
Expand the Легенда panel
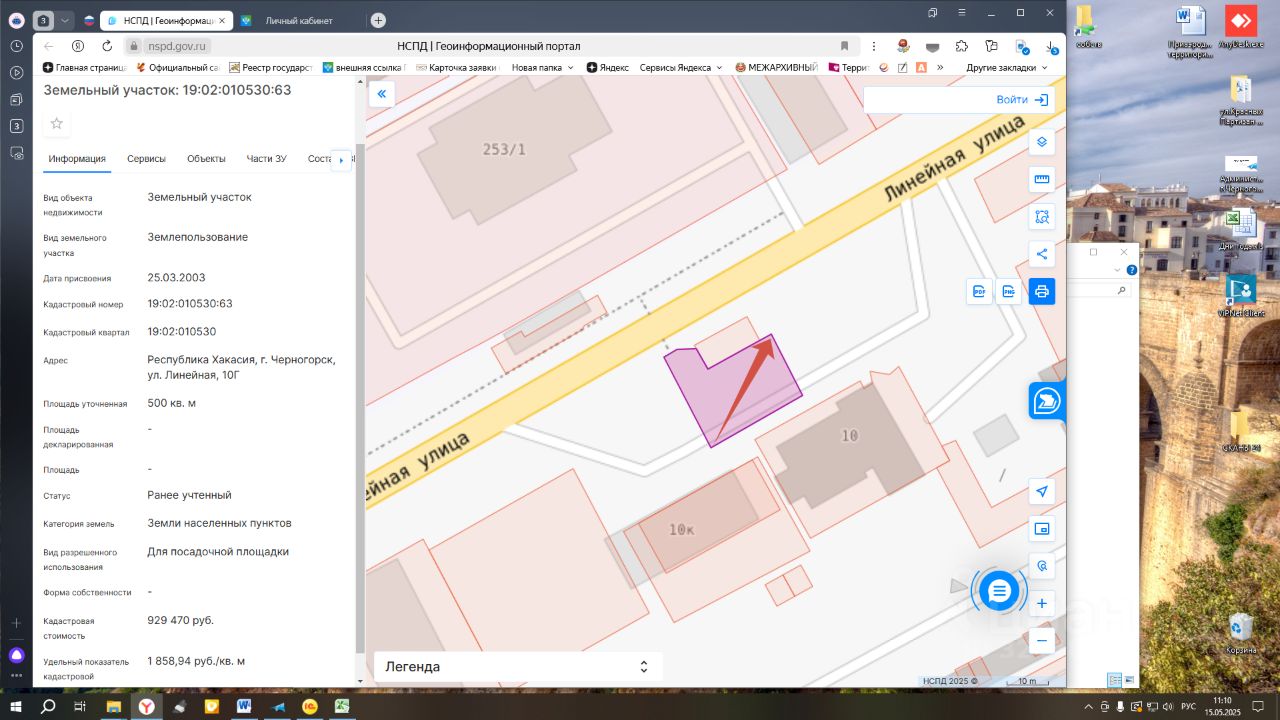tap(517, 666)
